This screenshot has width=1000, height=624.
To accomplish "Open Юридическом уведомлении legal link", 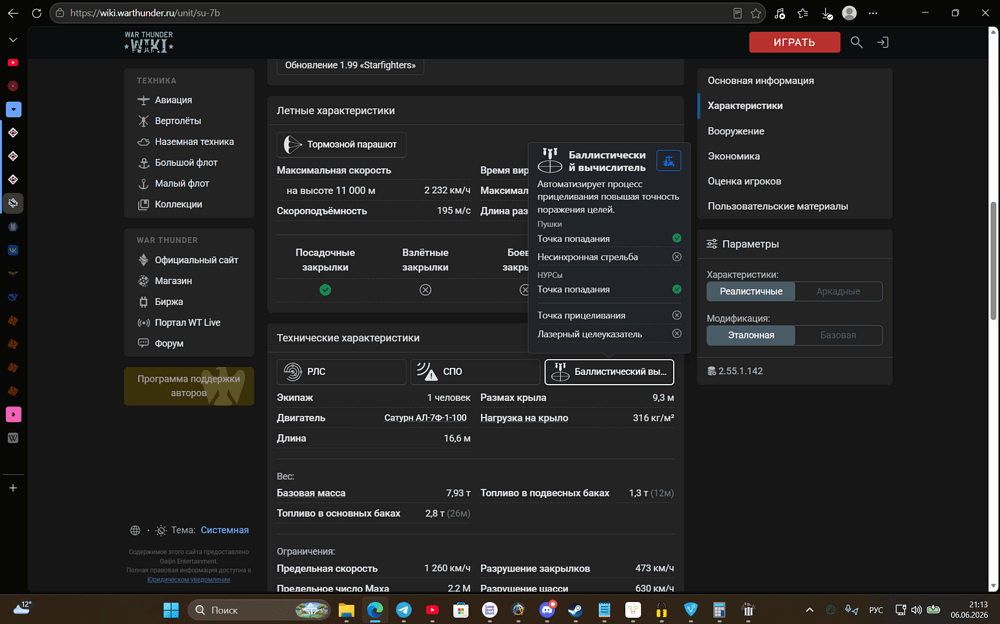I will [188, 579].
